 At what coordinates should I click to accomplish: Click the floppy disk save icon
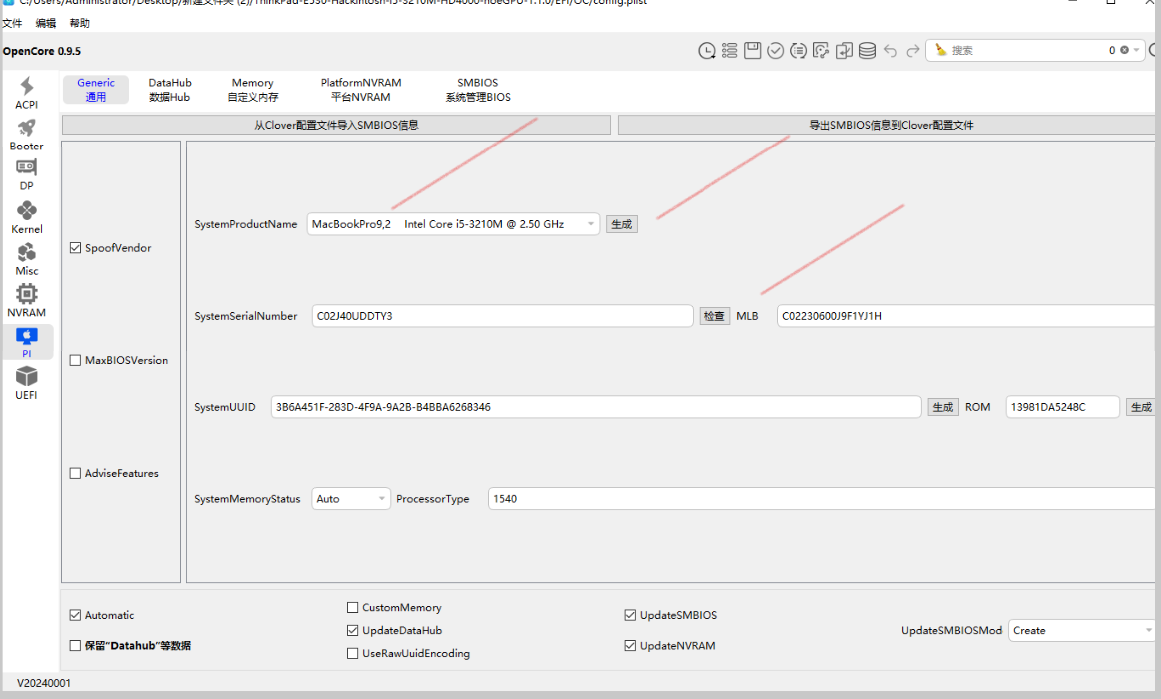pos(752,50)
